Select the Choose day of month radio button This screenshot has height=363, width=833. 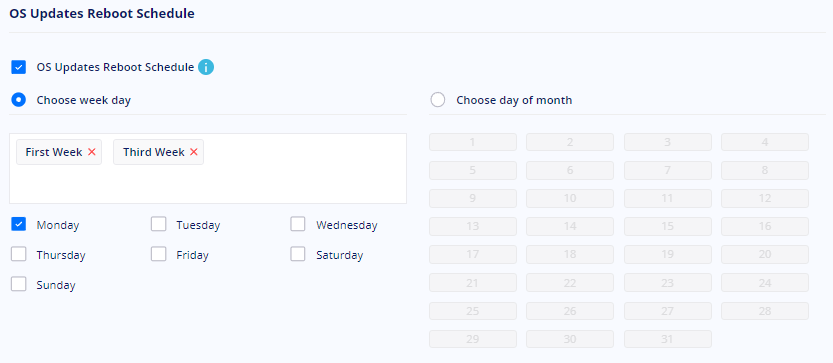click(438, 100)
